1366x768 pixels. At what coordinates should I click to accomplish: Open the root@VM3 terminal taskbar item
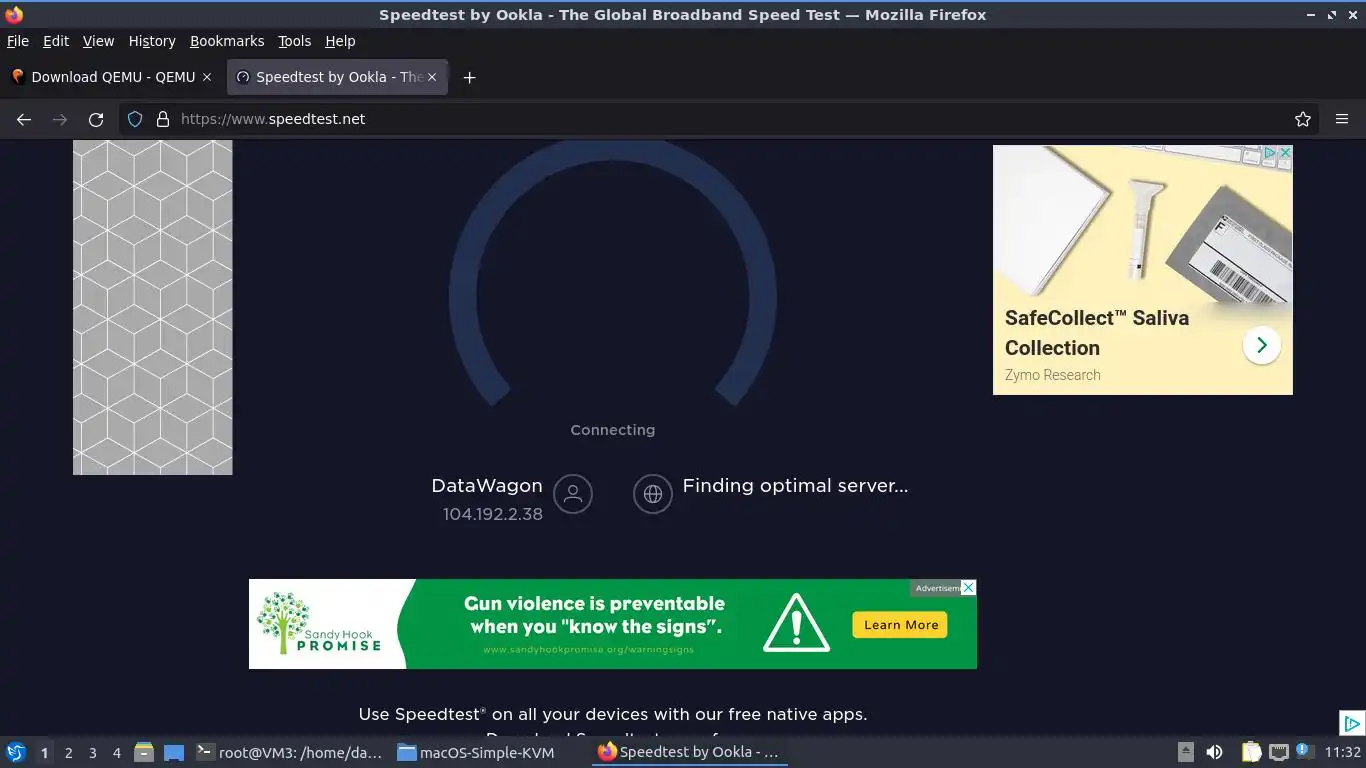(x=289, y=752)
